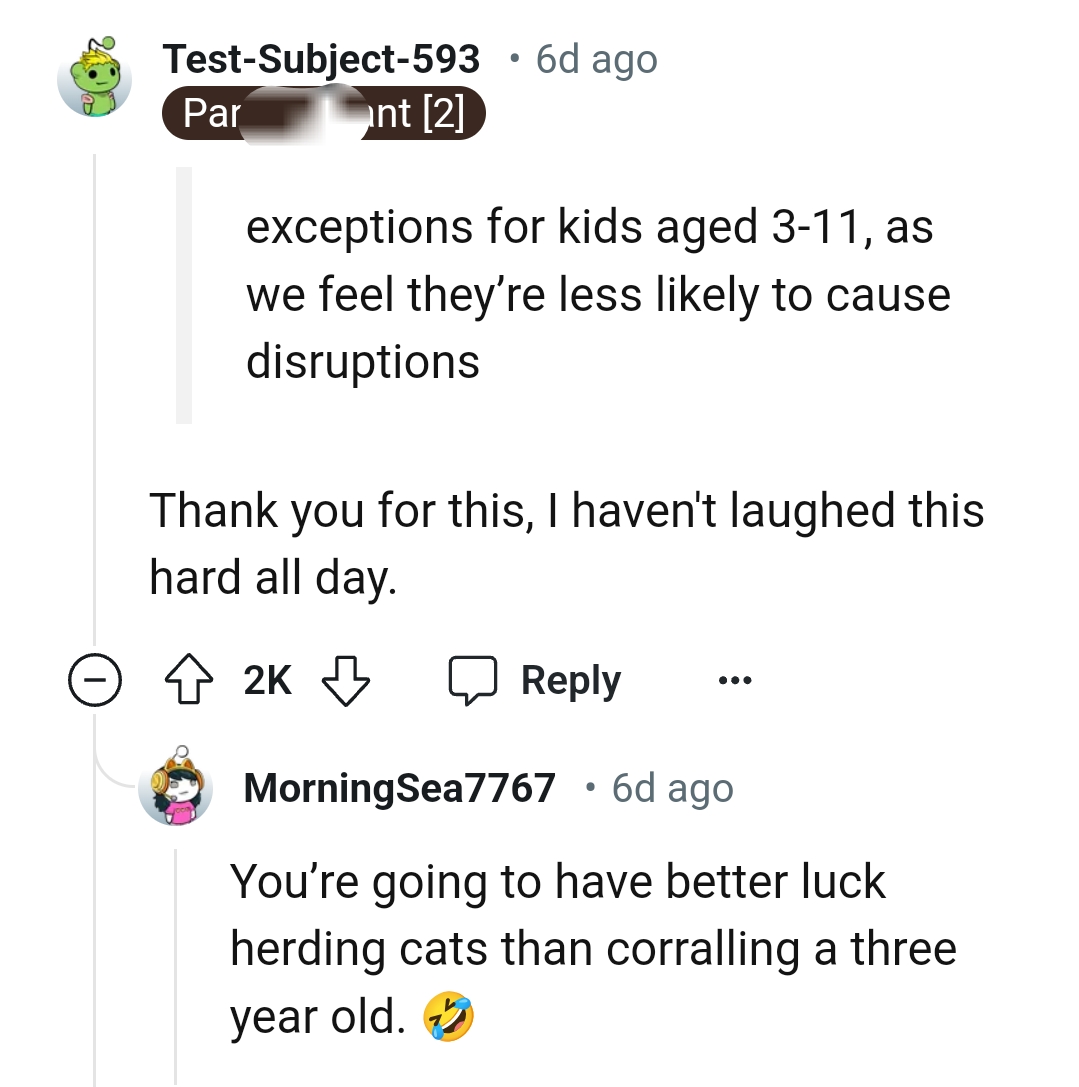Tap the brown user flair badge
The width and height of the screenshot is (1079, 1087).
pos(323,113)
